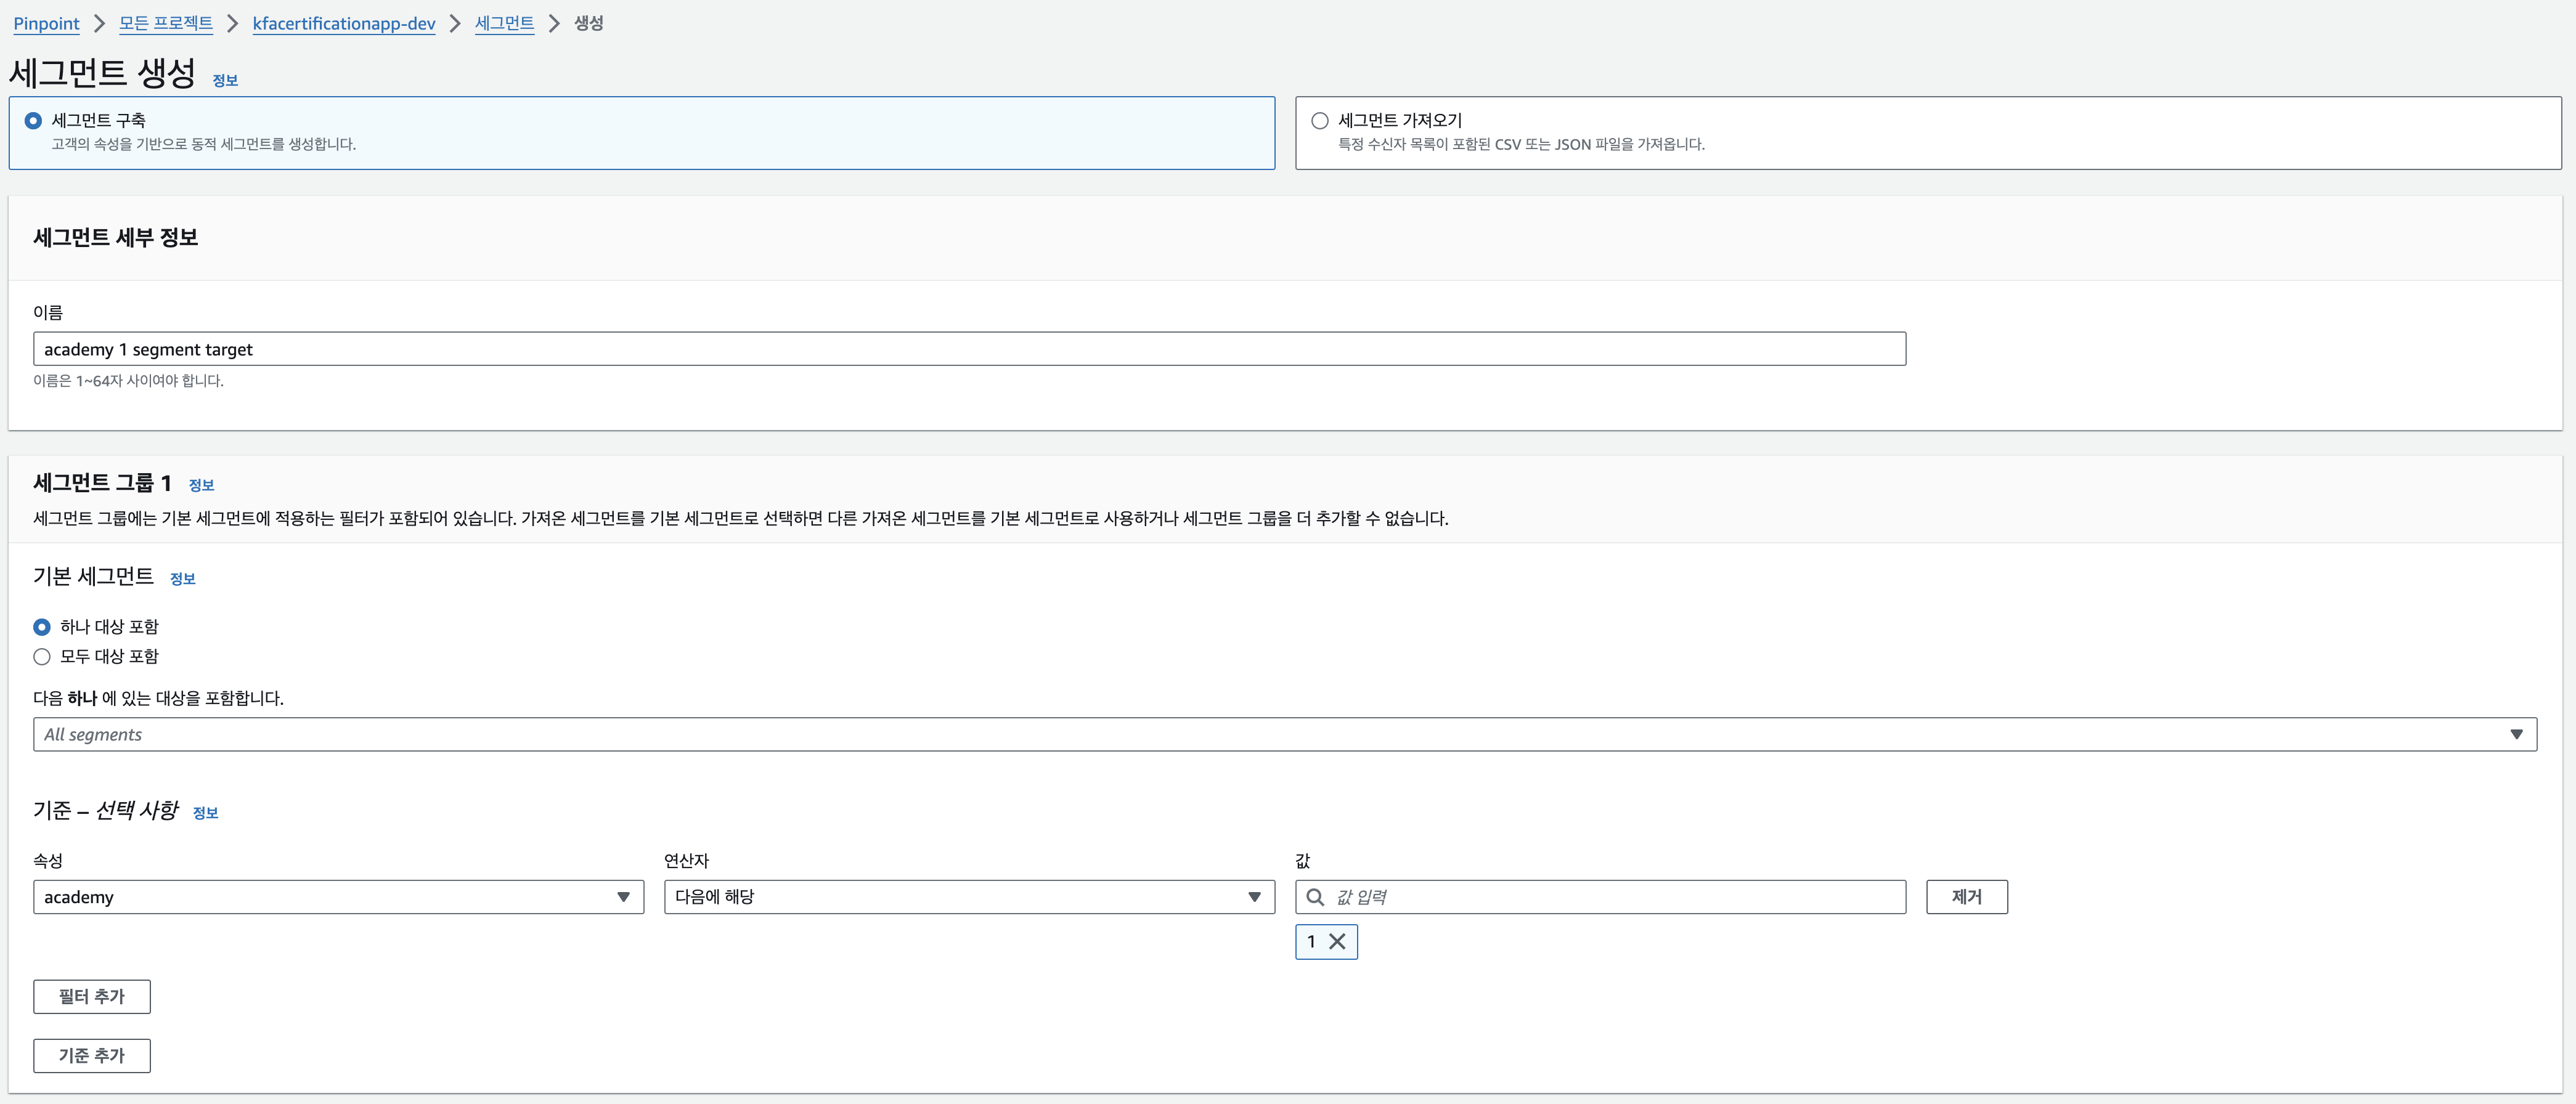
Task: Choose 모두 대상 포함 radio button
Action: (x=42, y=657)
